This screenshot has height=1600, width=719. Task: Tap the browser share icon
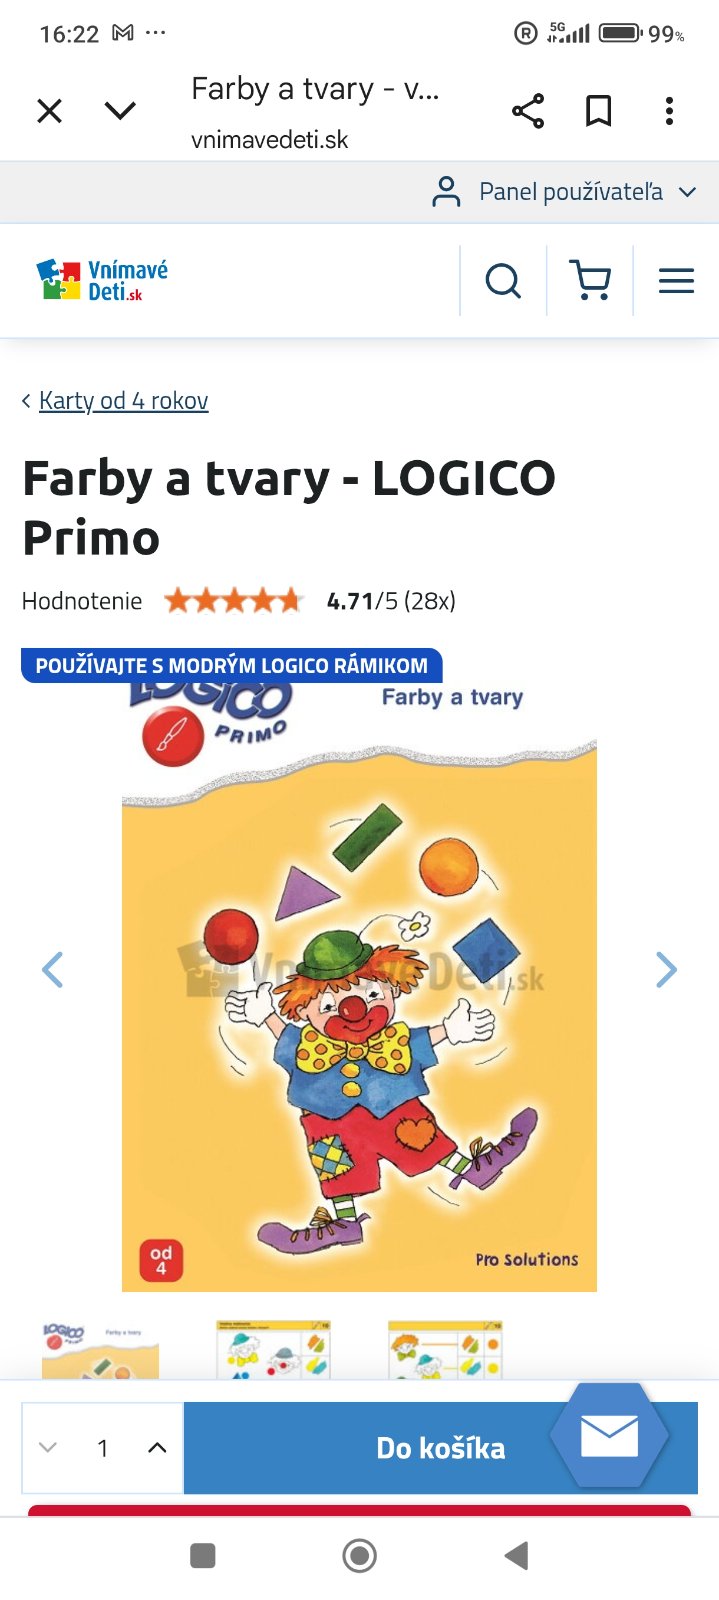[528, 111]
